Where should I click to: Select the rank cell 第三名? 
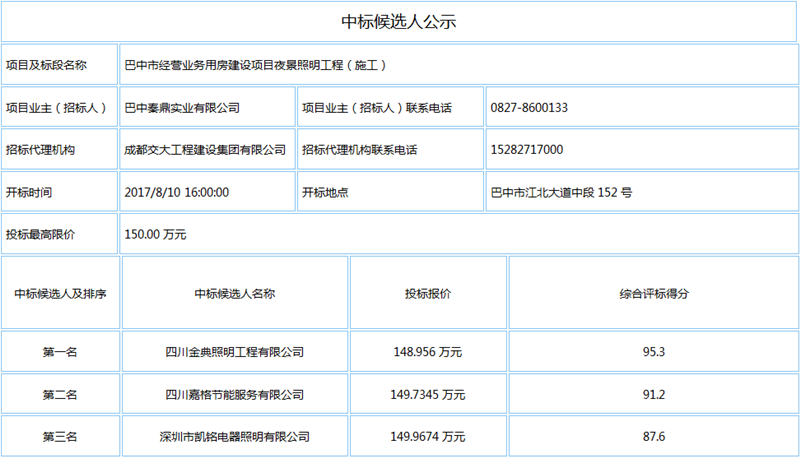(x=60, y=437)
